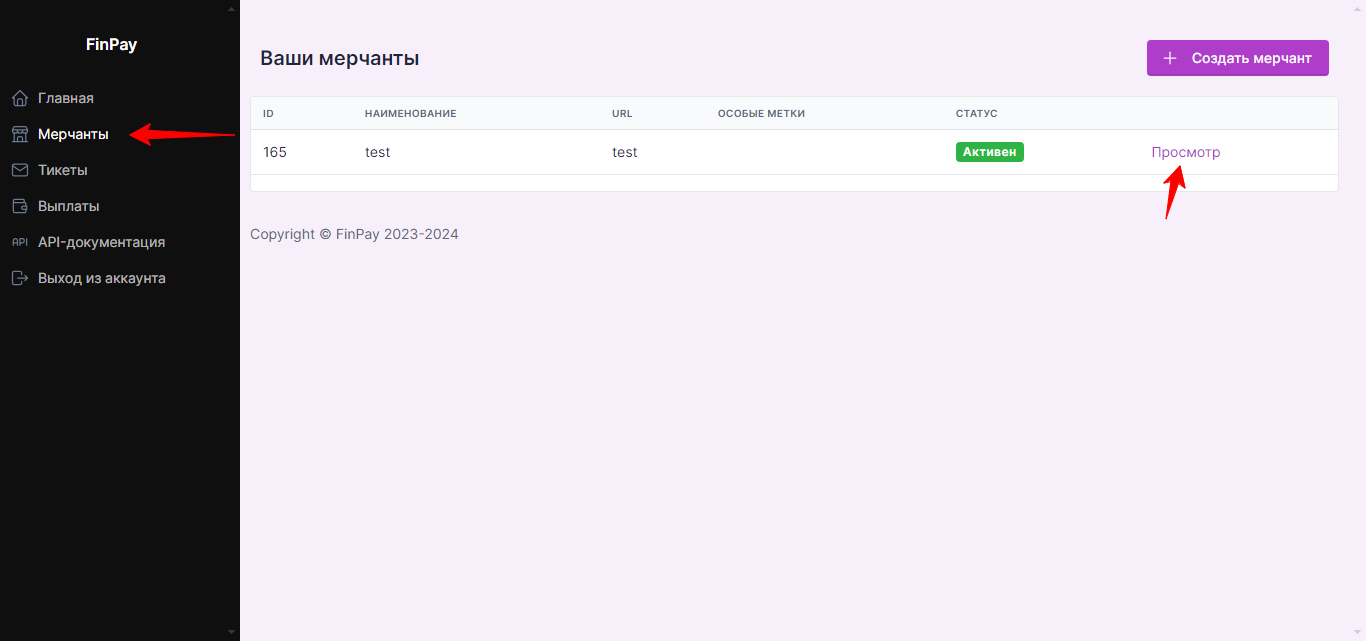Click the logout arrow icon
This screenshot has width=1366, height=641.
[x=19, y=277]
